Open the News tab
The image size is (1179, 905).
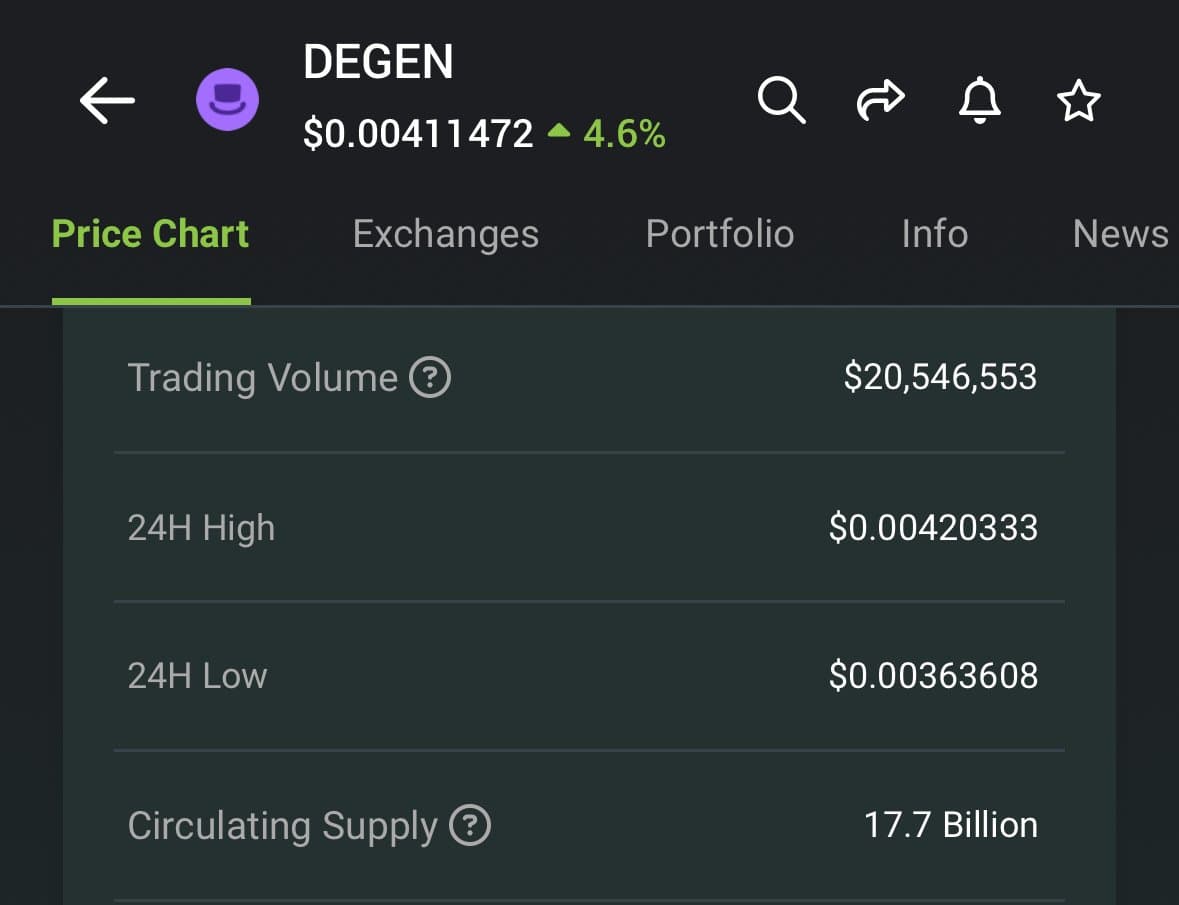tap(1120, 234)
